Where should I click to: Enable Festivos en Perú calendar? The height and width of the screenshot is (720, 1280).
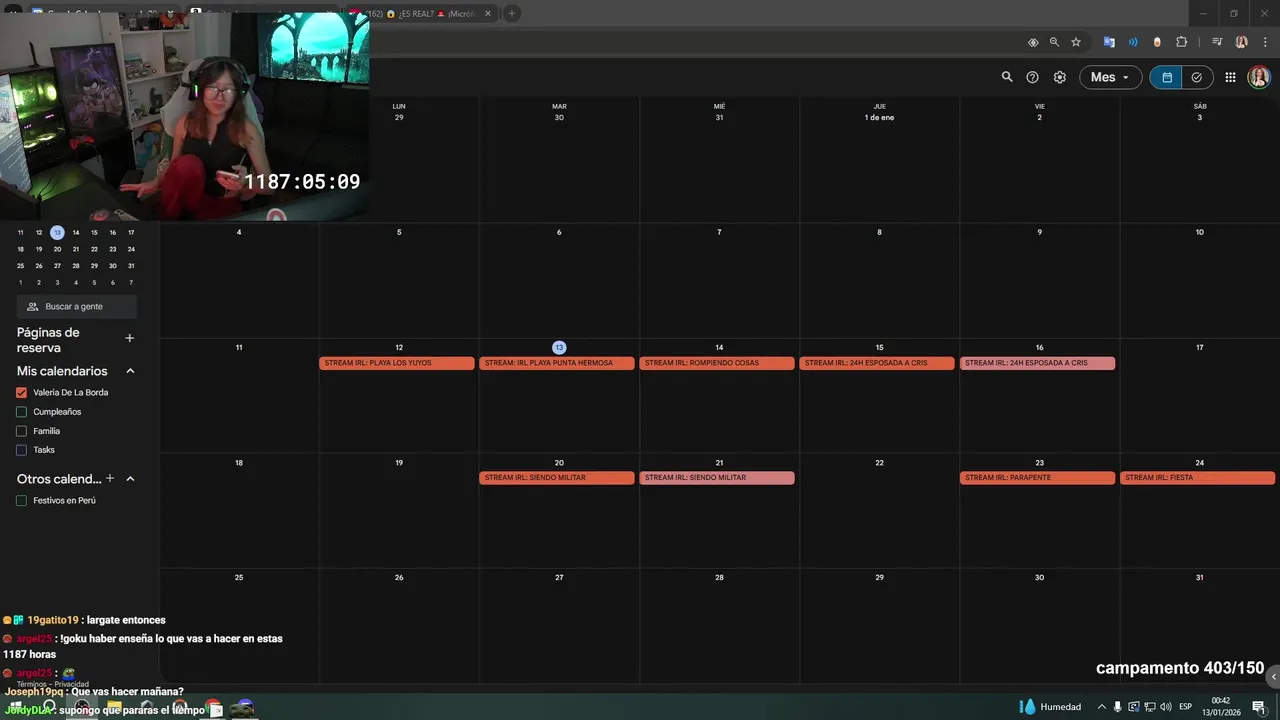coord(21,500)
